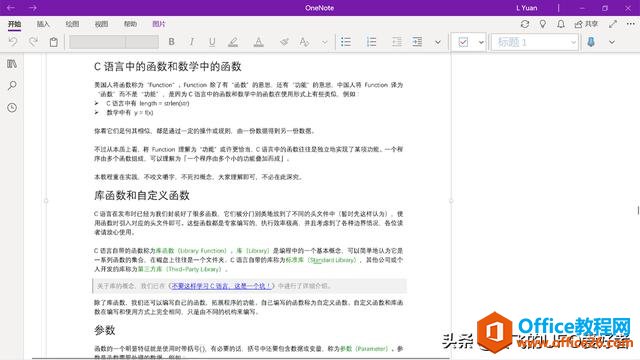This screenshot has height=360, width=640.
Task: Apply font color
Action: pyautogui.click(x=258, y=42)
